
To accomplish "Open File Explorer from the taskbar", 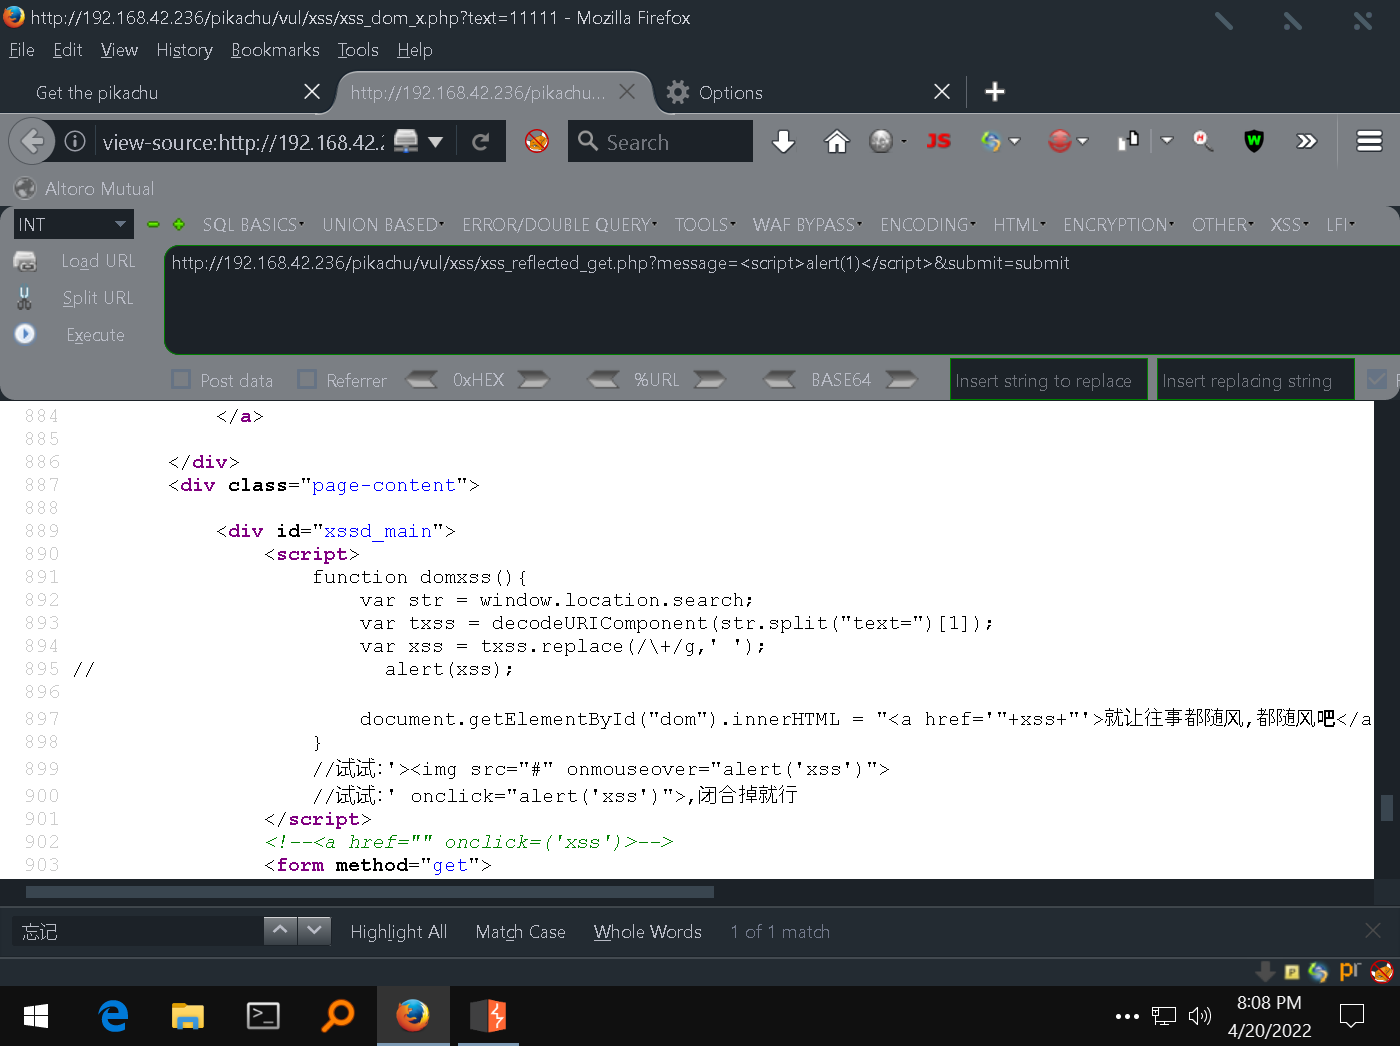I will pyautogui.click(x=187, y=1016).
